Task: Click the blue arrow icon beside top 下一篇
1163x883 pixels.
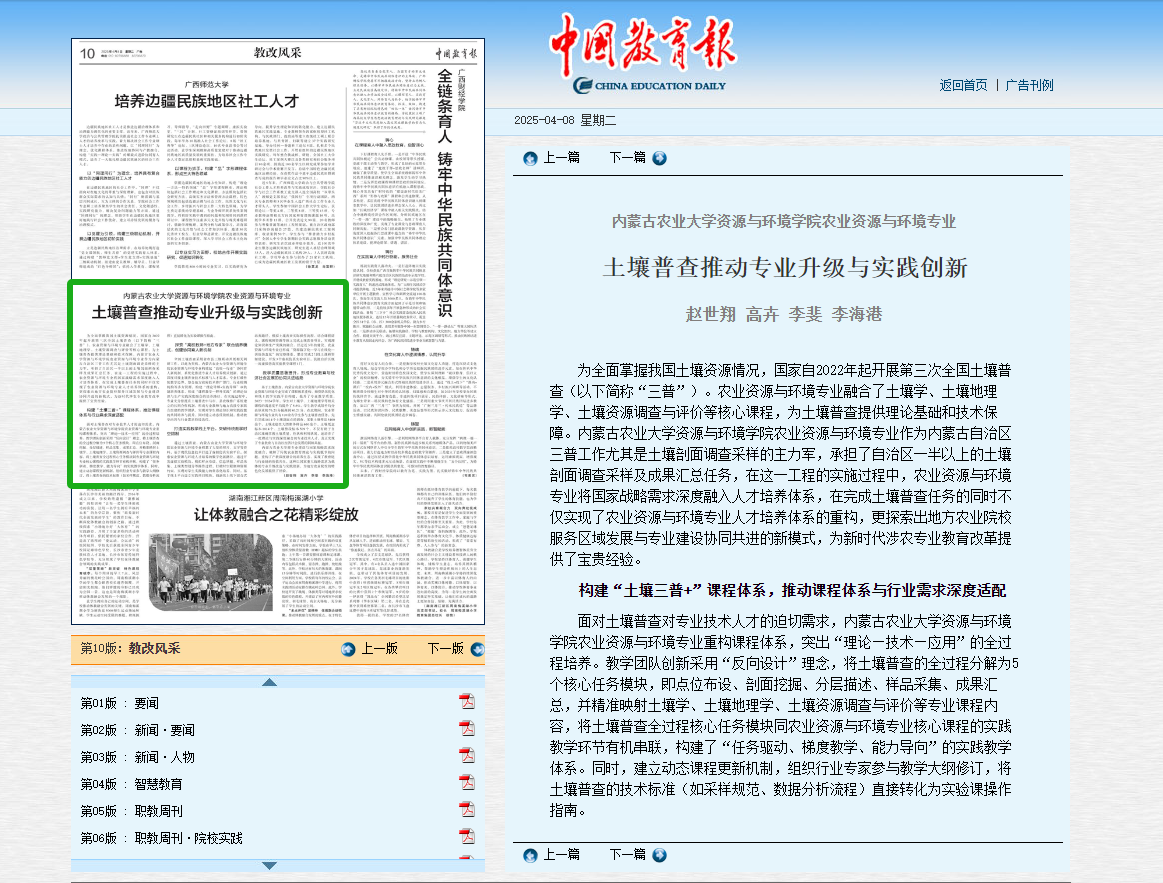Action: coord(659,158)
